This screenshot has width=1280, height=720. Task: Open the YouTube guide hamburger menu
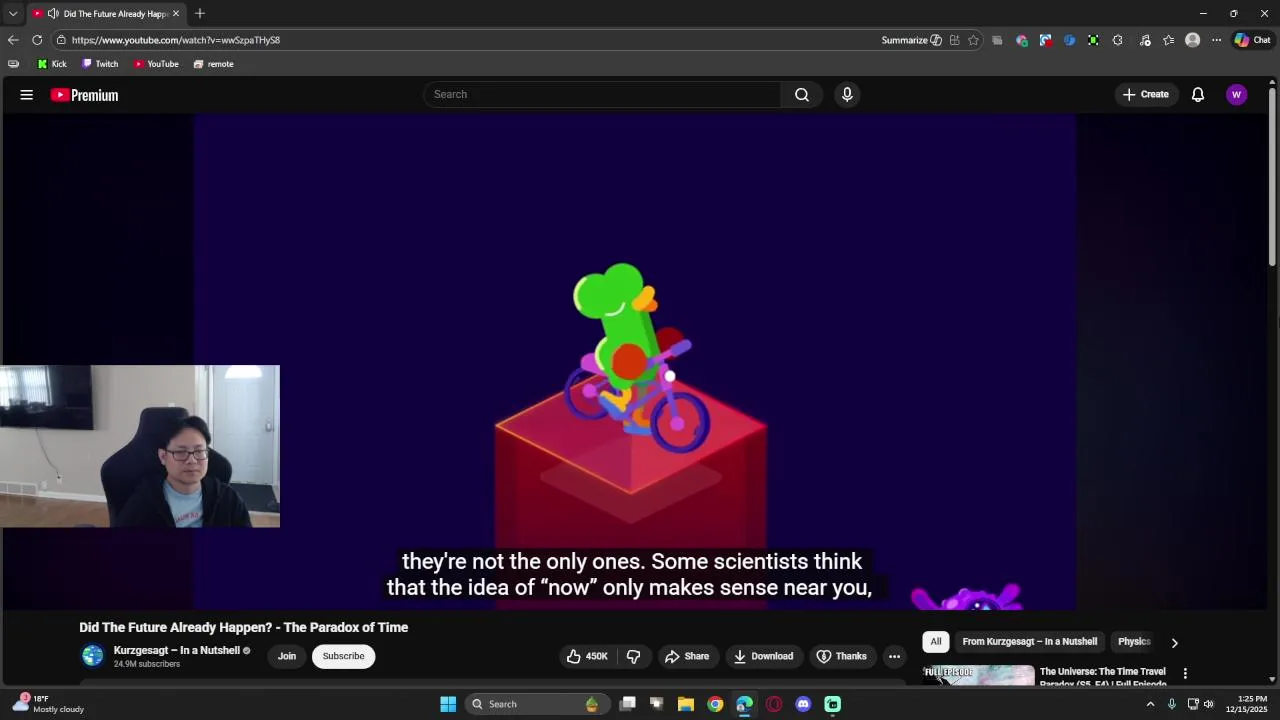(27, 95)
